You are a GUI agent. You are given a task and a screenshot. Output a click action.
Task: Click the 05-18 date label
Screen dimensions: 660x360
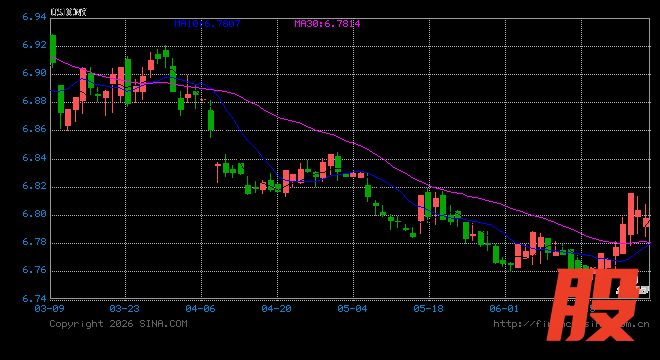coord(428,309)
